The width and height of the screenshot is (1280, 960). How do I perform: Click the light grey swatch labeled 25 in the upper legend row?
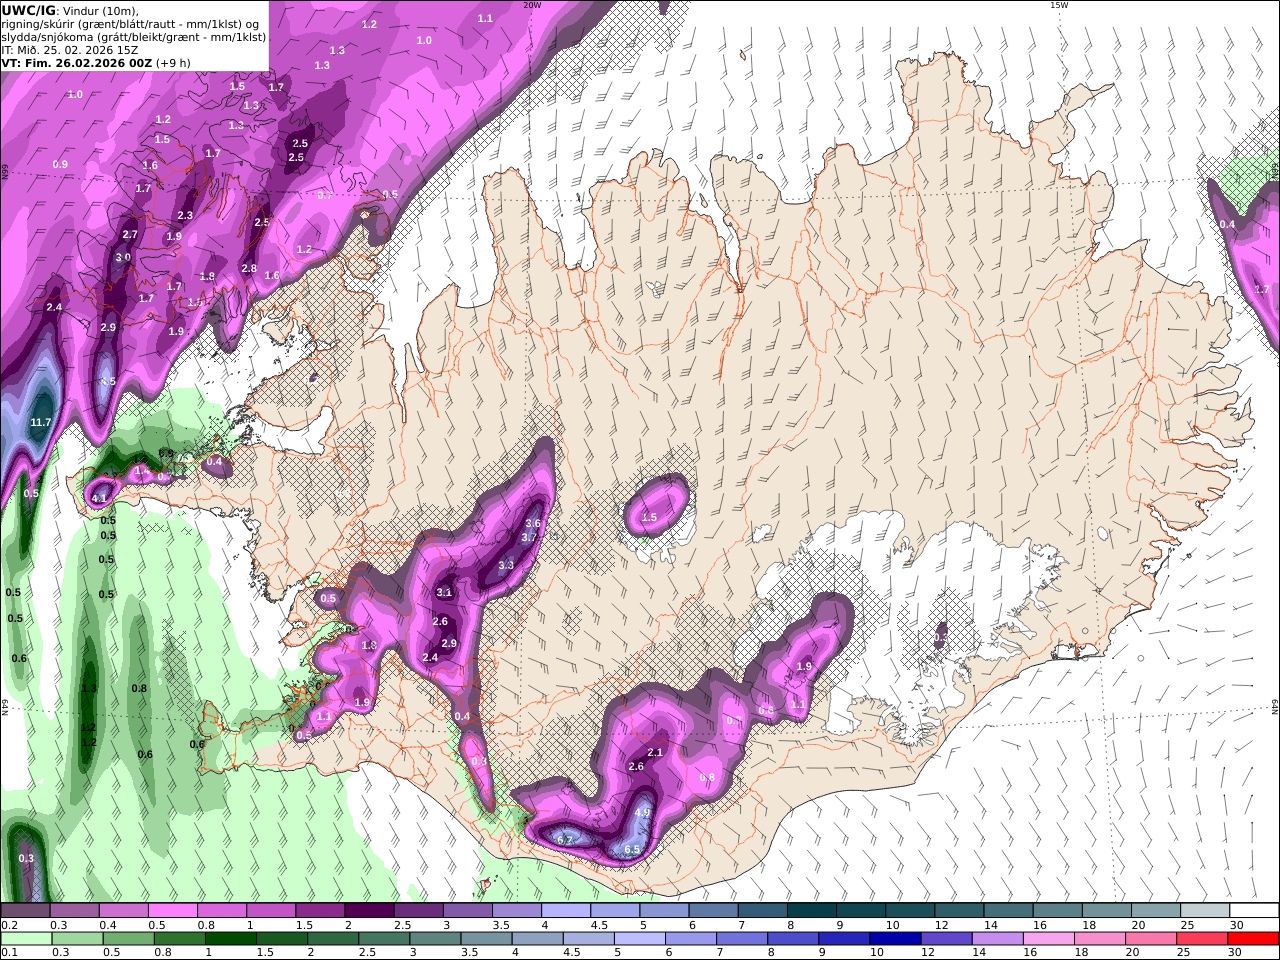[x=1205, y=910]
